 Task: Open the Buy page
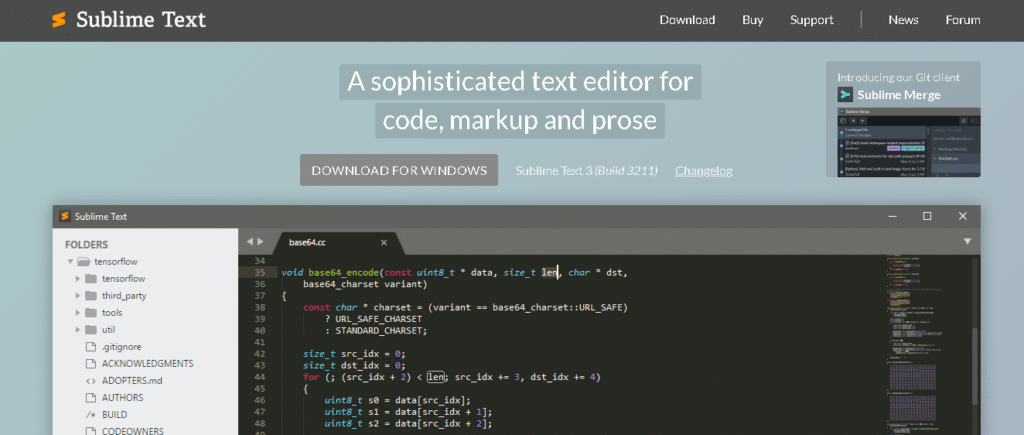(x=752, y=20)
